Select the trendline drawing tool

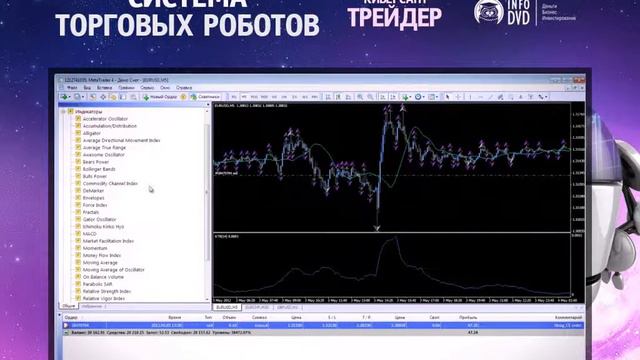tap(491, 97)
